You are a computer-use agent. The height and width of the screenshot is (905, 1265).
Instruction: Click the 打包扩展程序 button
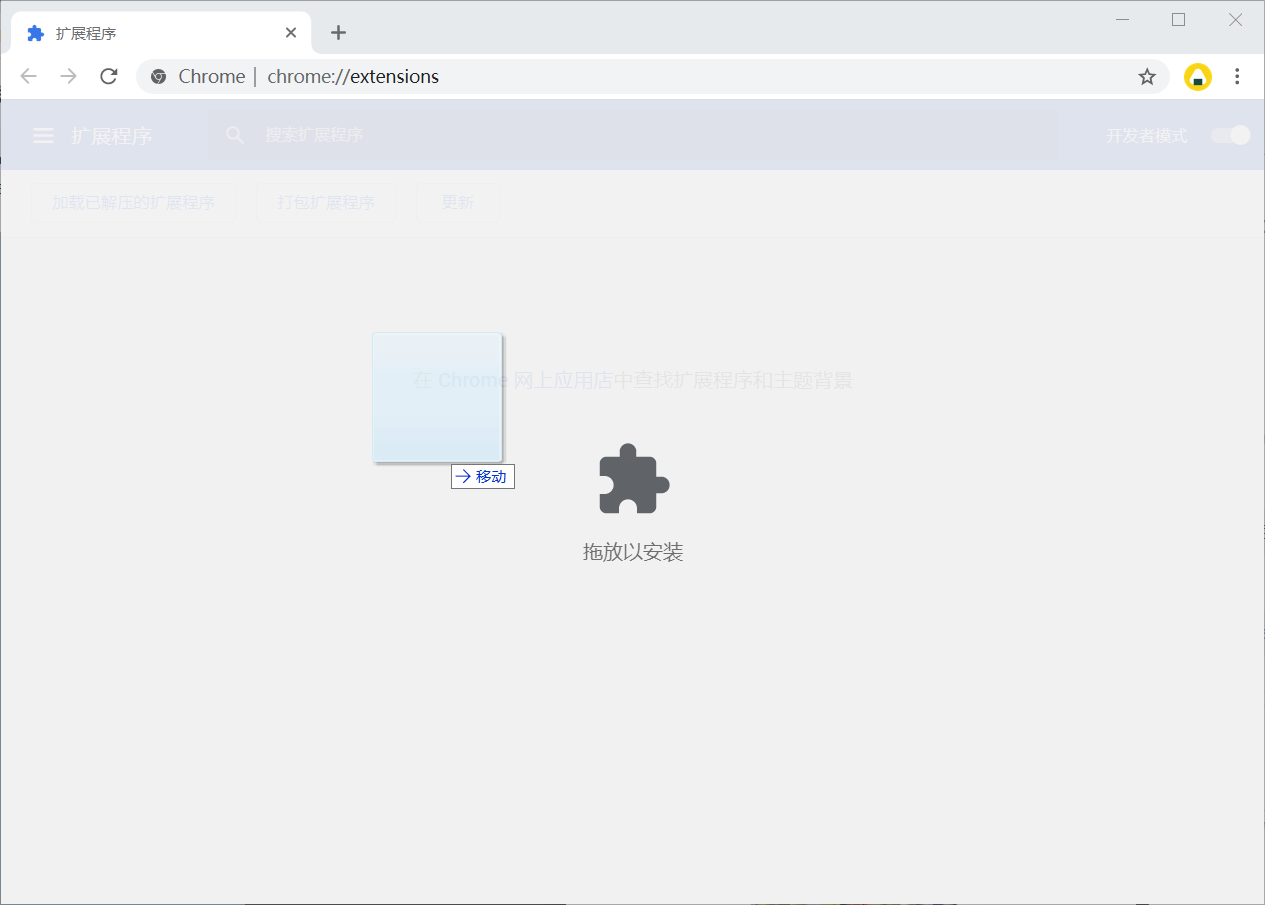[326, 202]
